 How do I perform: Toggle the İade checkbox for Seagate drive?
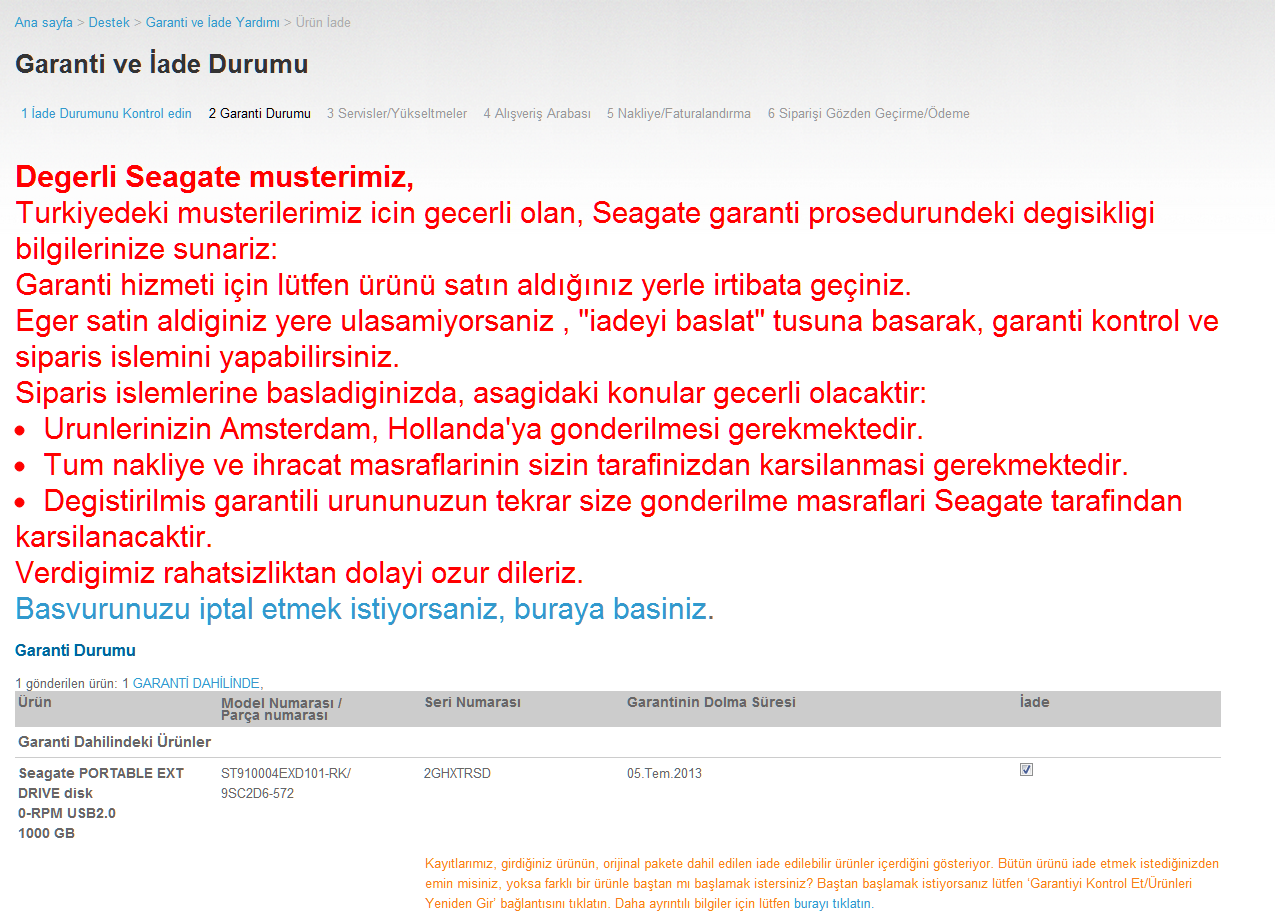pos(1026,770)
